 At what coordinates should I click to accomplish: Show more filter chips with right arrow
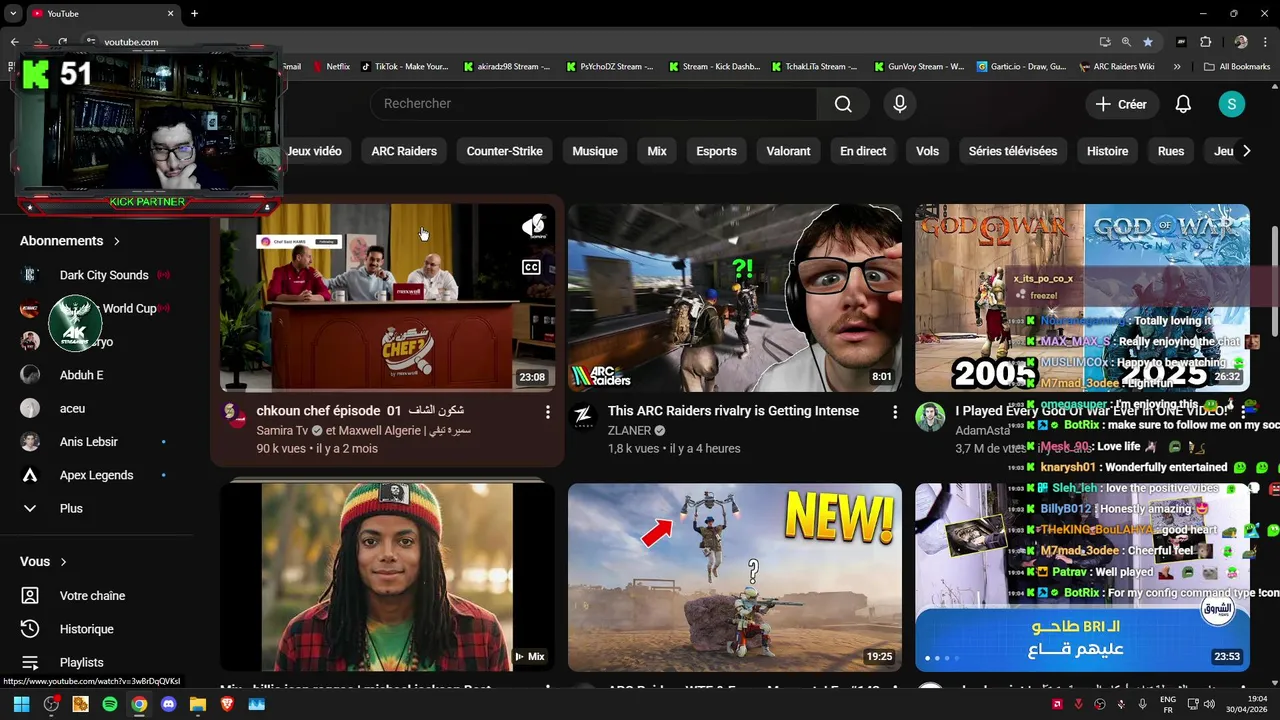pyautogui.click(x=1246, y=151)
